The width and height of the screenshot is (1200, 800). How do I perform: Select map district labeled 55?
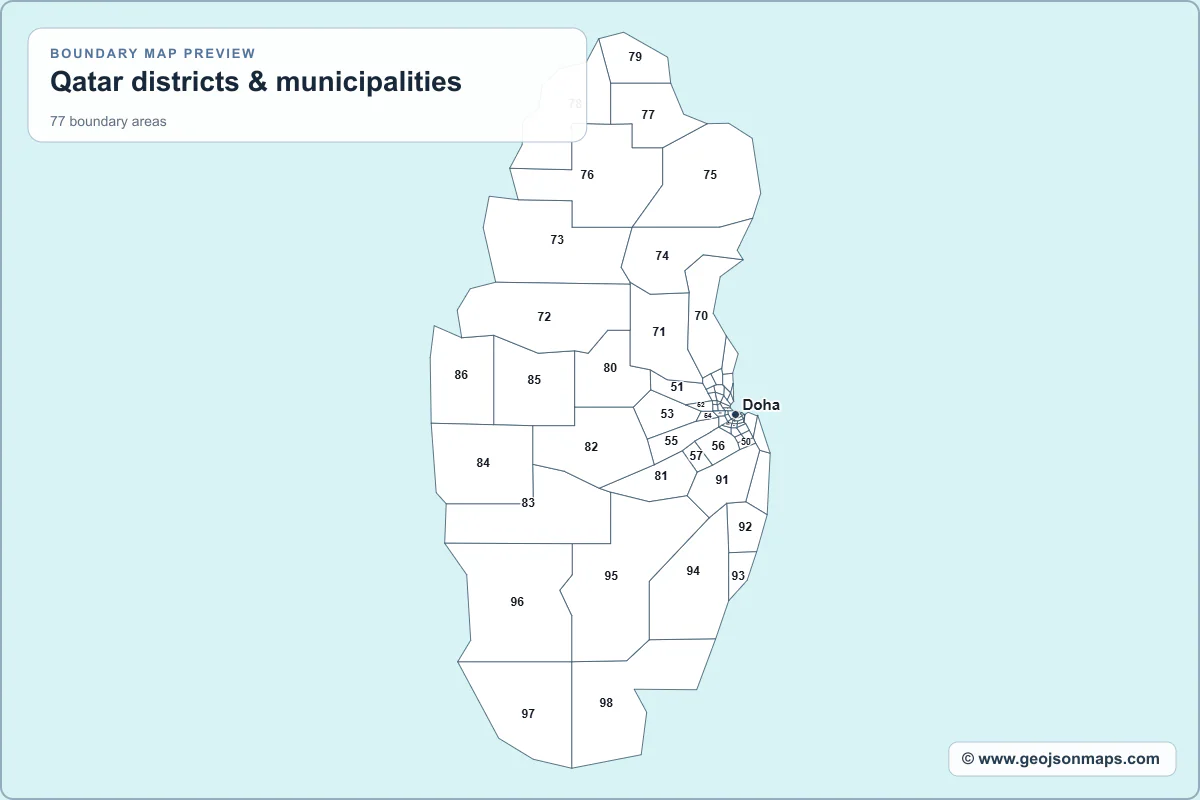click(x=671, y=441)
